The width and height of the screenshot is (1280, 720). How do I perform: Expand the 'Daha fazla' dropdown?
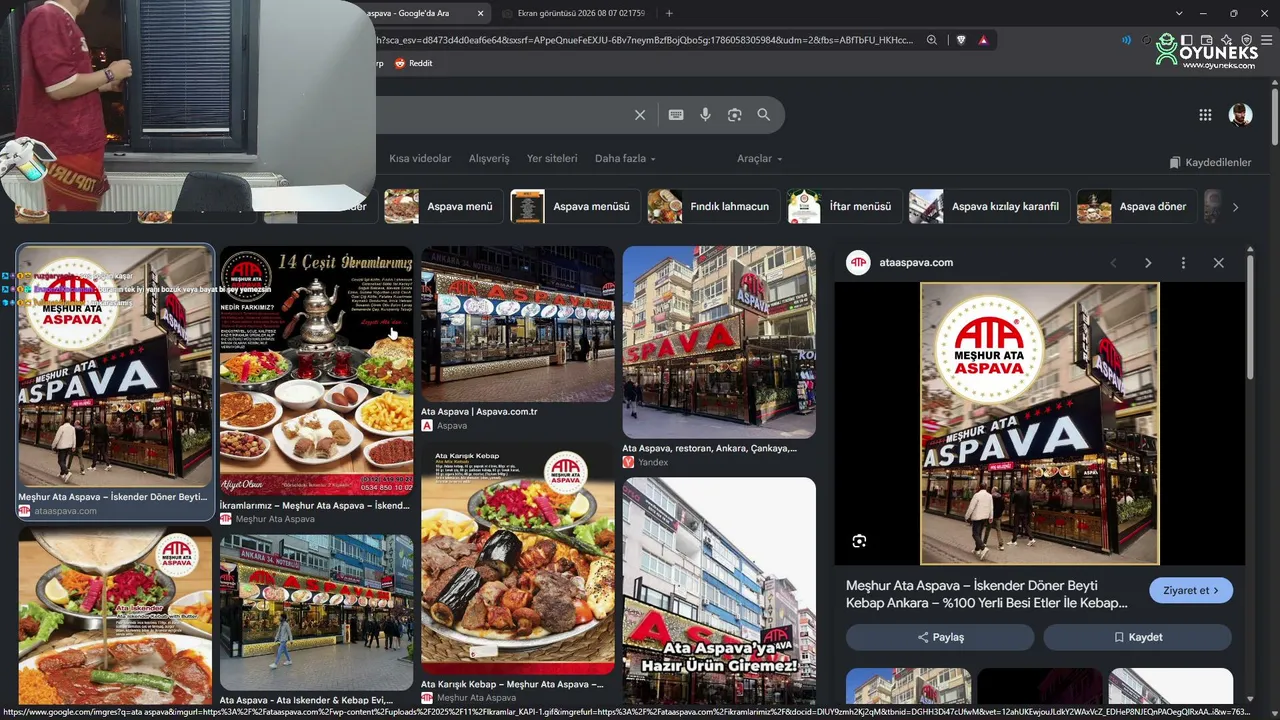click(x=625, y=159)
